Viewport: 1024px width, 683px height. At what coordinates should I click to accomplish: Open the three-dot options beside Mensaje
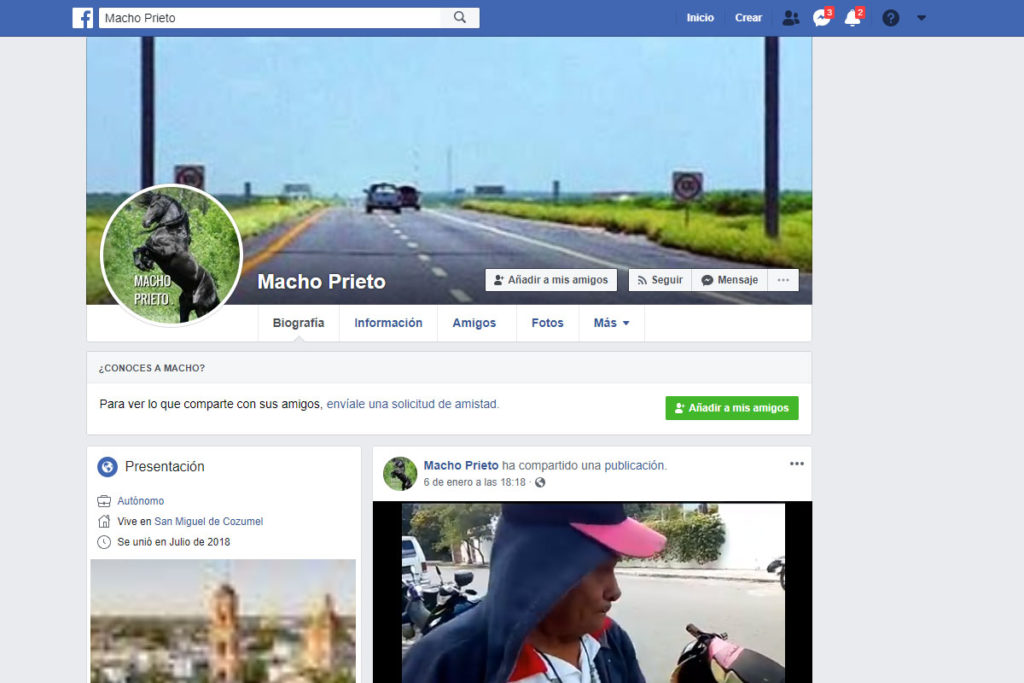(x=783, y=279)
